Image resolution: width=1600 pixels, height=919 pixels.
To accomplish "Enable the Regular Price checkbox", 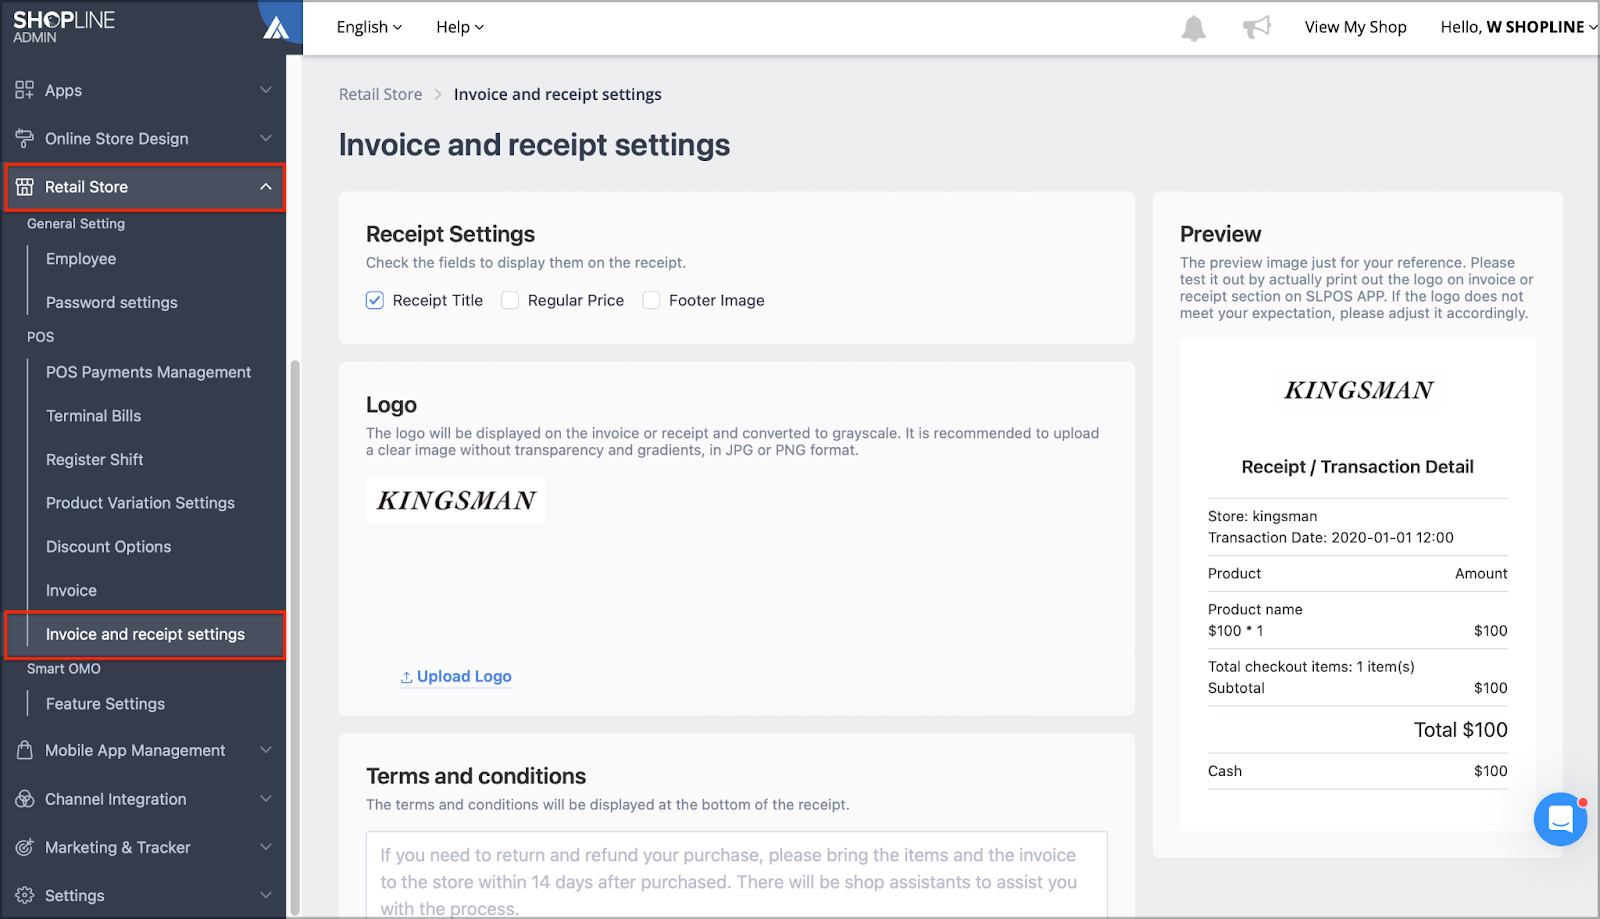I will click(x=510, y=300).
